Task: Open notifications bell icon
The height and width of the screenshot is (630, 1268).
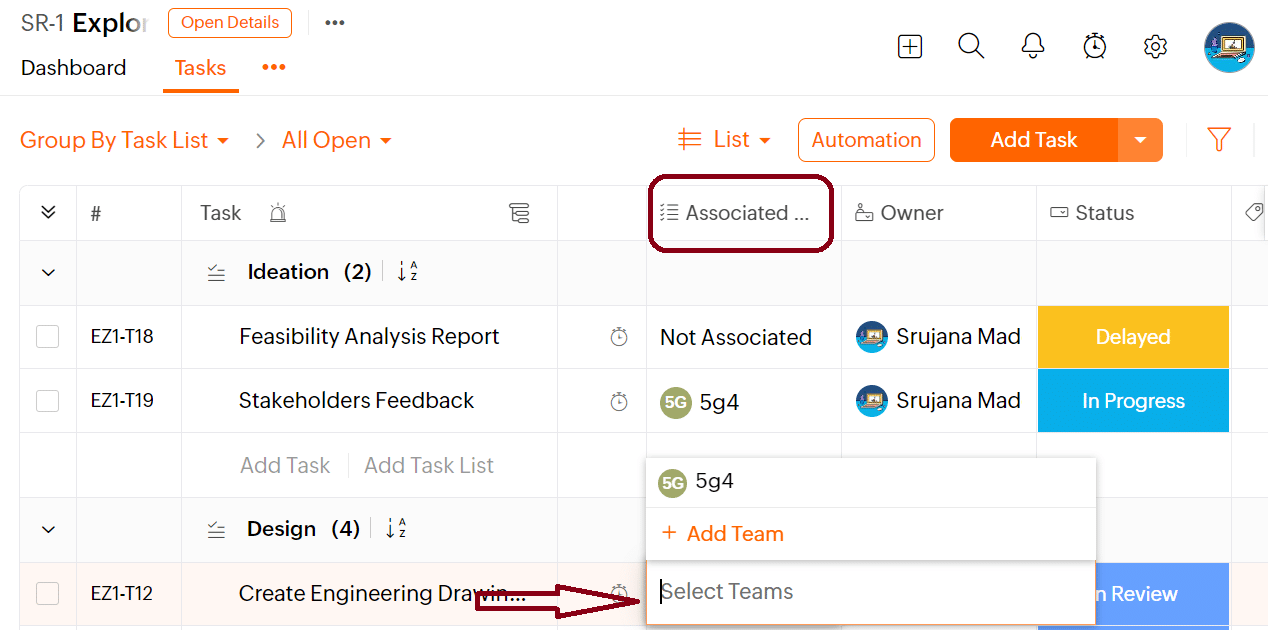Action: (x=1033, y=46)
